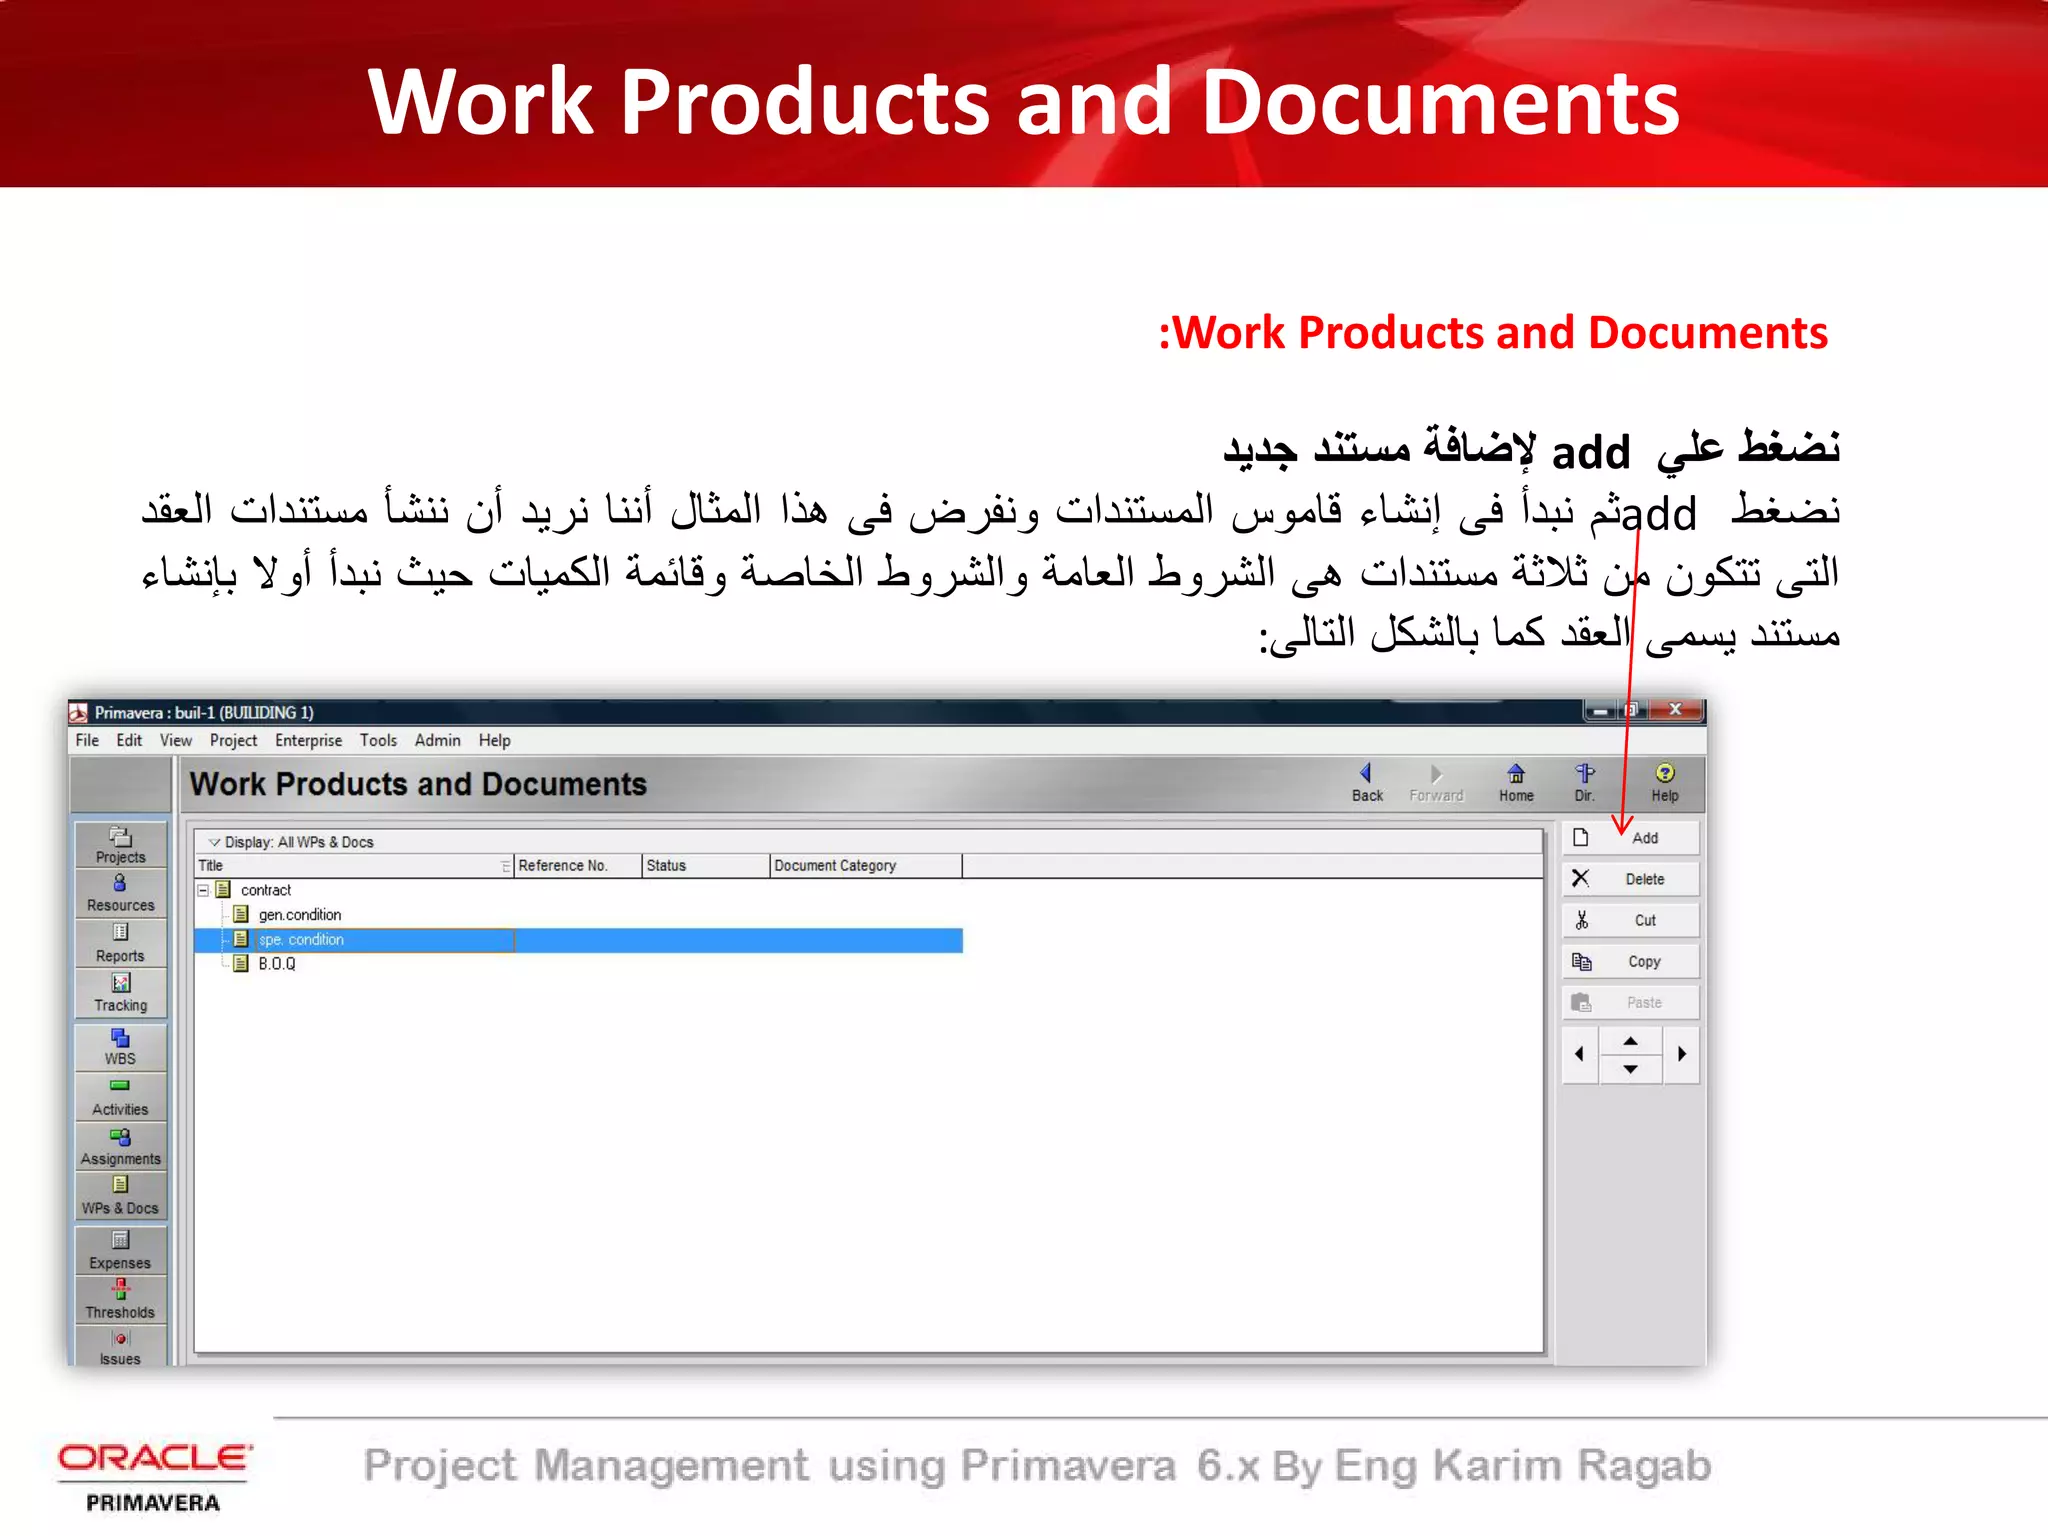The width and height of the screenshot is (2048, 1536).
Task: Click the Cut button
Action: (1630, 920)
